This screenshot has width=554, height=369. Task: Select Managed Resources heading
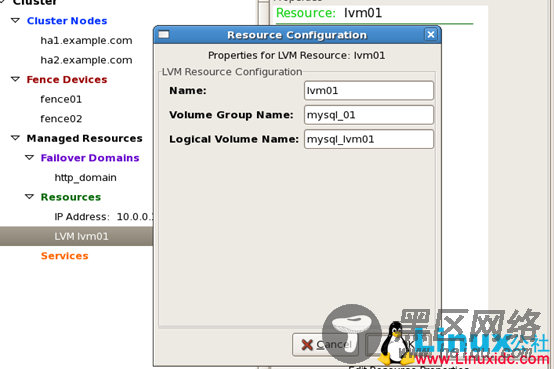[84, 138]
